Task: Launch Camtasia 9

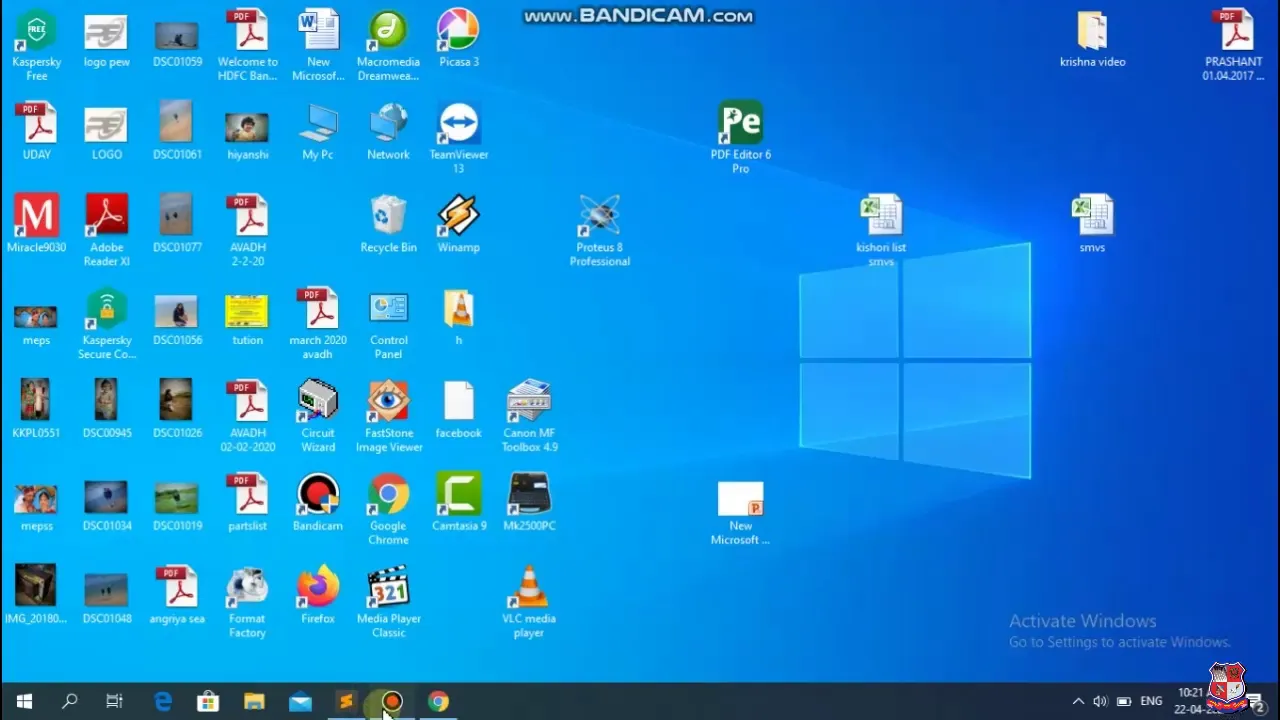Action: click(458, 503)
